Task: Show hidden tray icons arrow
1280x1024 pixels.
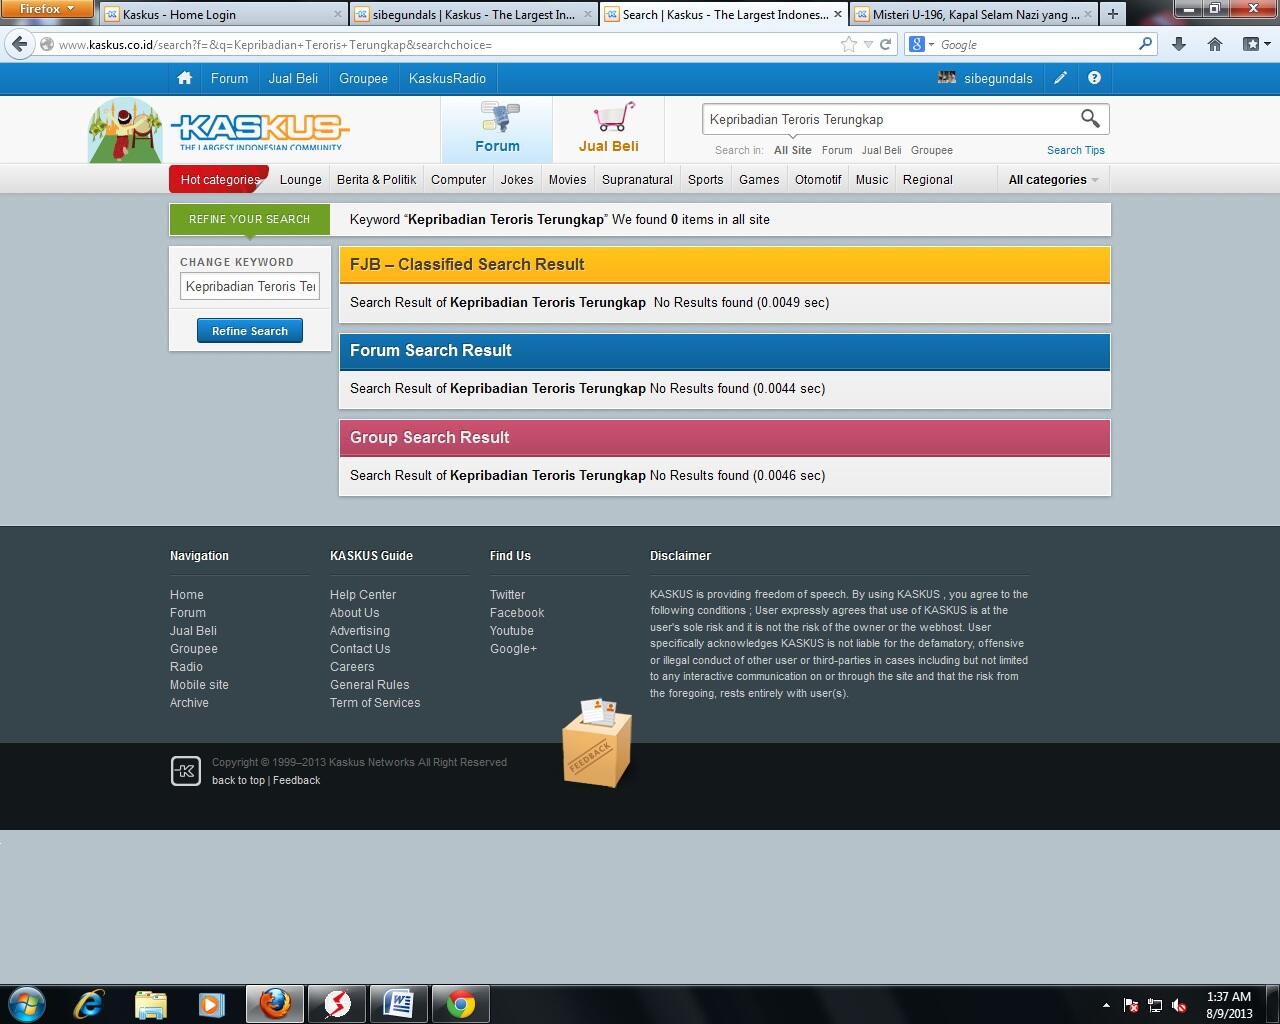Action: click(x=1106, y=1005)
